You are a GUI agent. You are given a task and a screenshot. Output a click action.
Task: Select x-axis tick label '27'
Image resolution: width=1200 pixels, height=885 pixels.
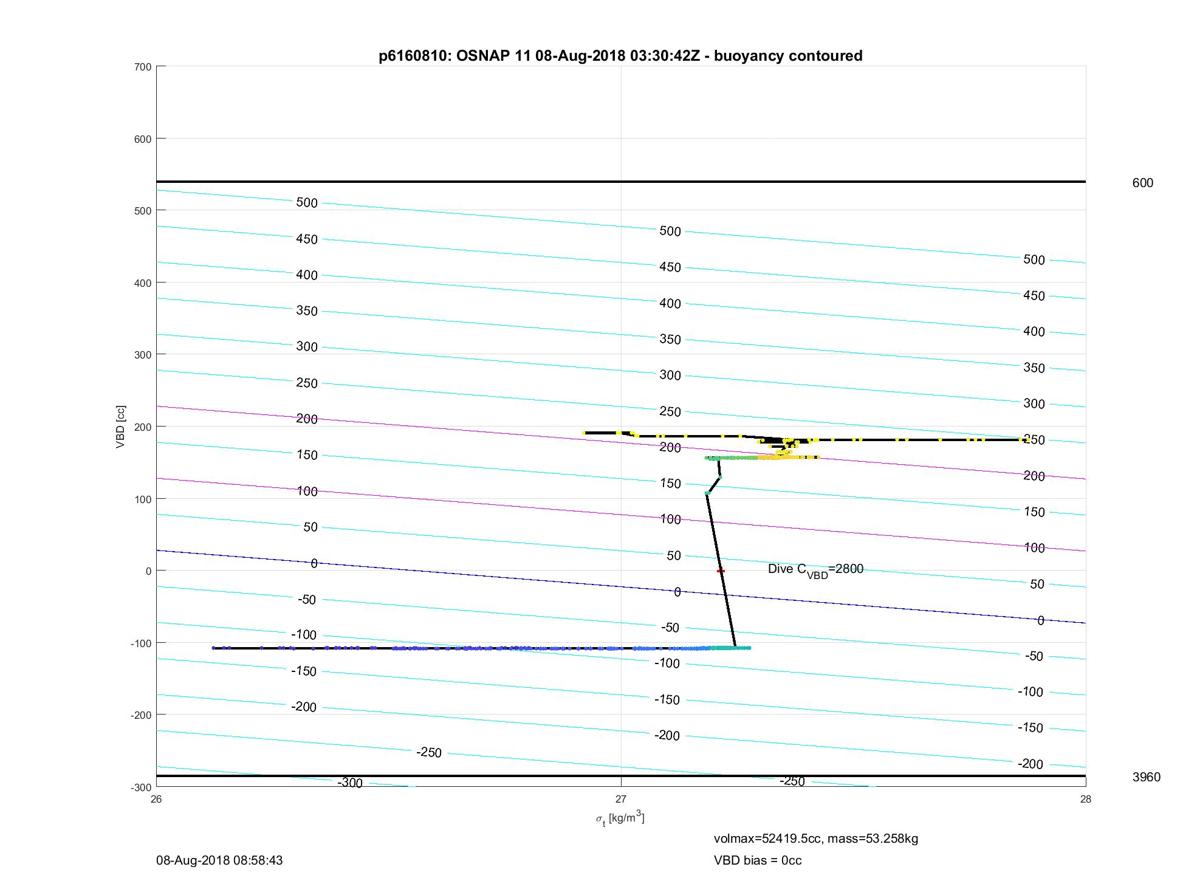[x=621, y=799]
